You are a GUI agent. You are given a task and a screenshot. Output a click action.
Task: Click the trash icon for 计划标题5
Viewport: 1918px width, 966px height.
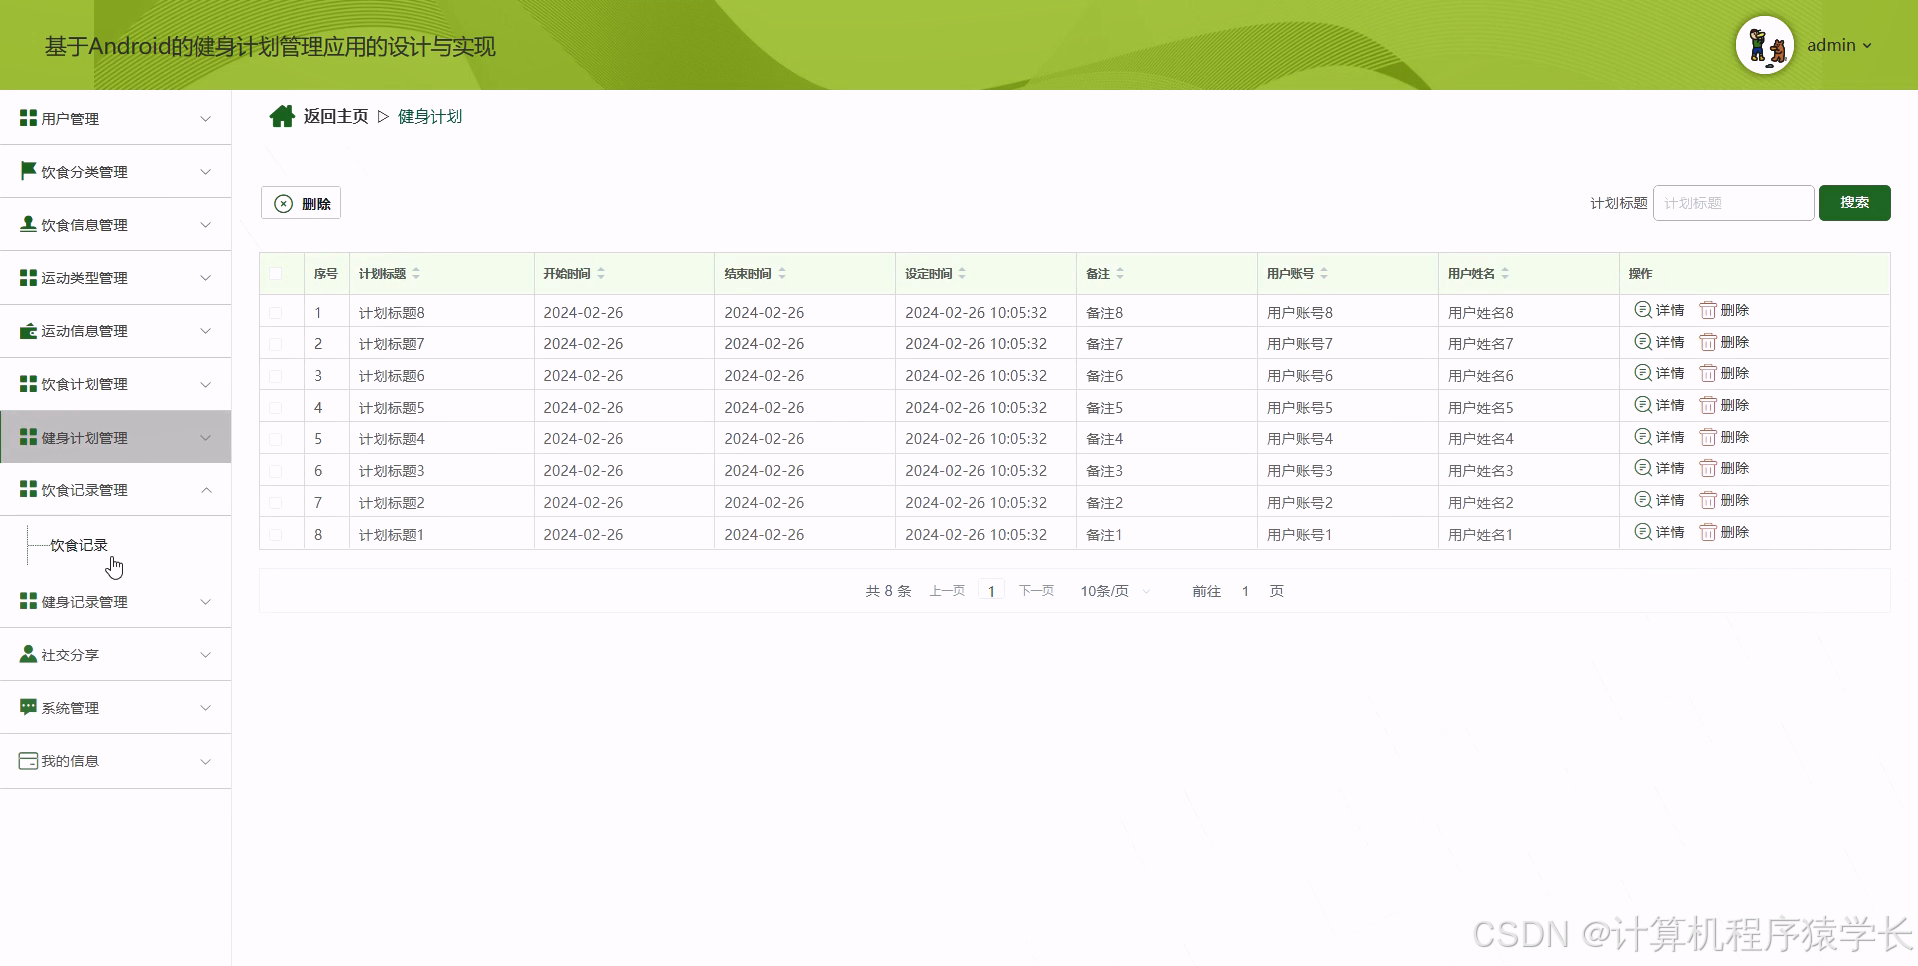coord(1708,405)
